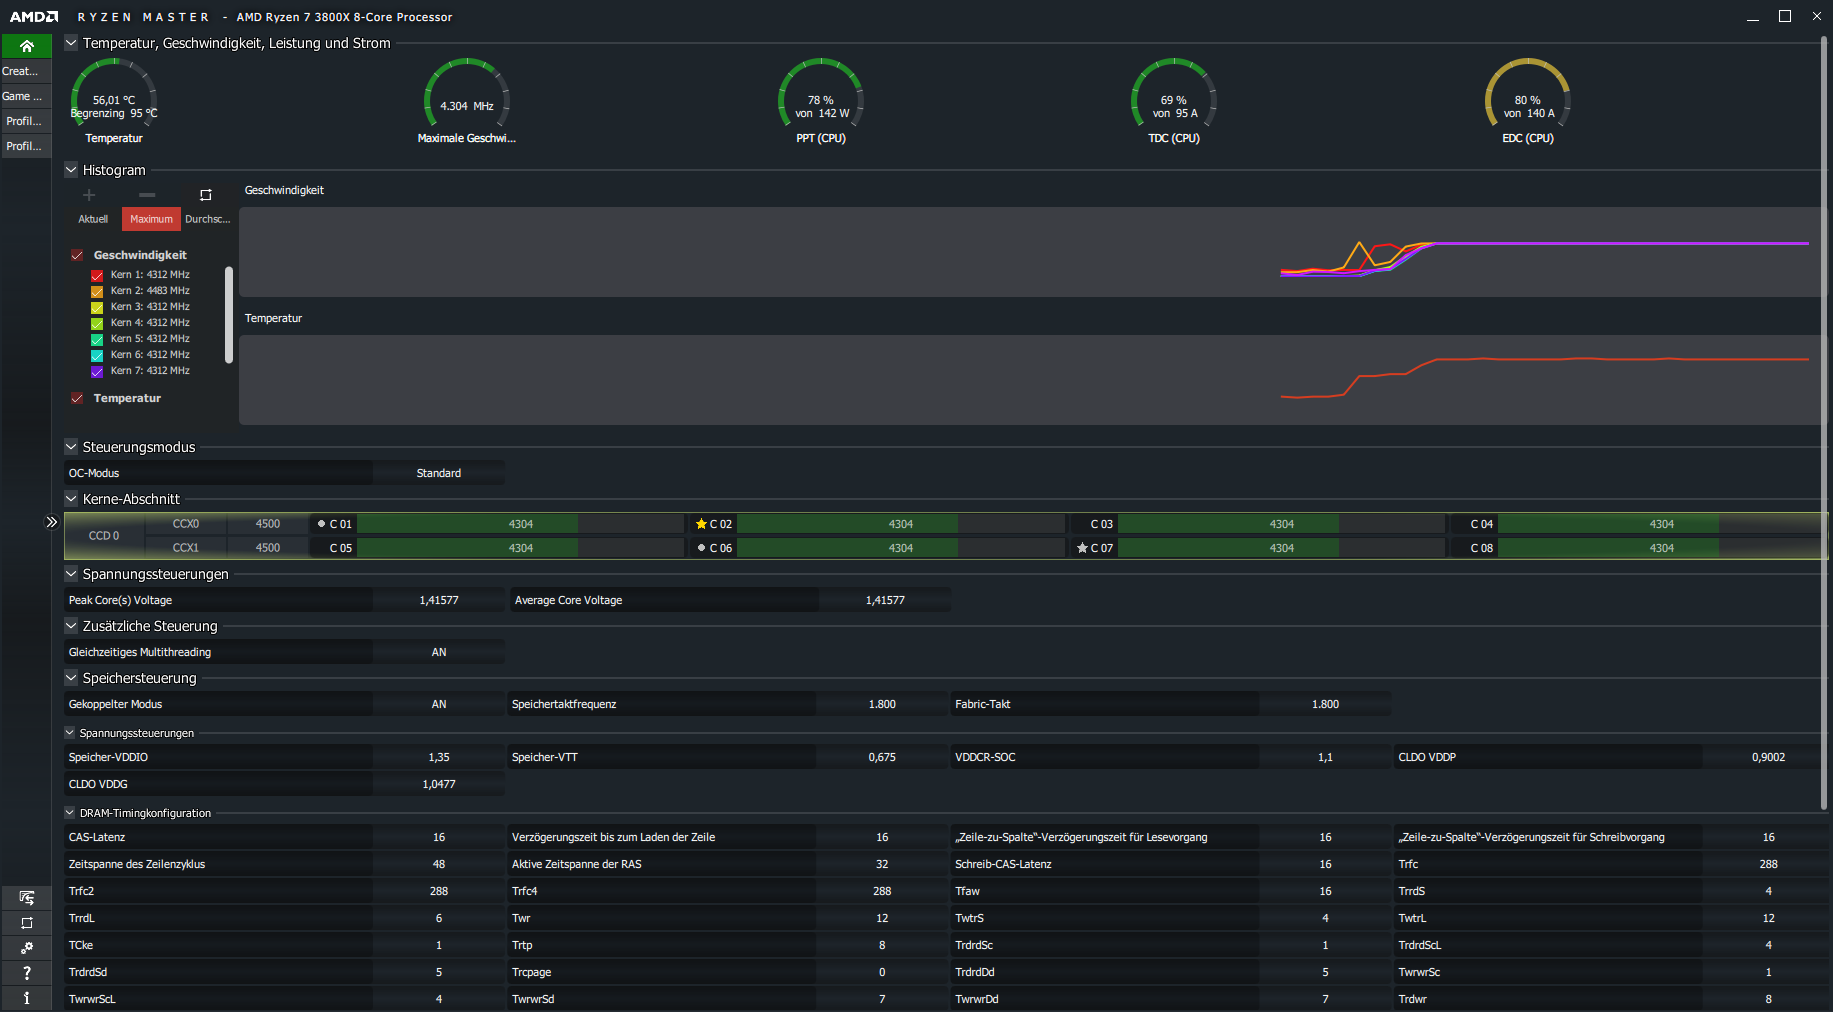Viewport: 1833px width, 1012px height.
Task: Select the Maximum histogram mode button
Action: (151, 219)
